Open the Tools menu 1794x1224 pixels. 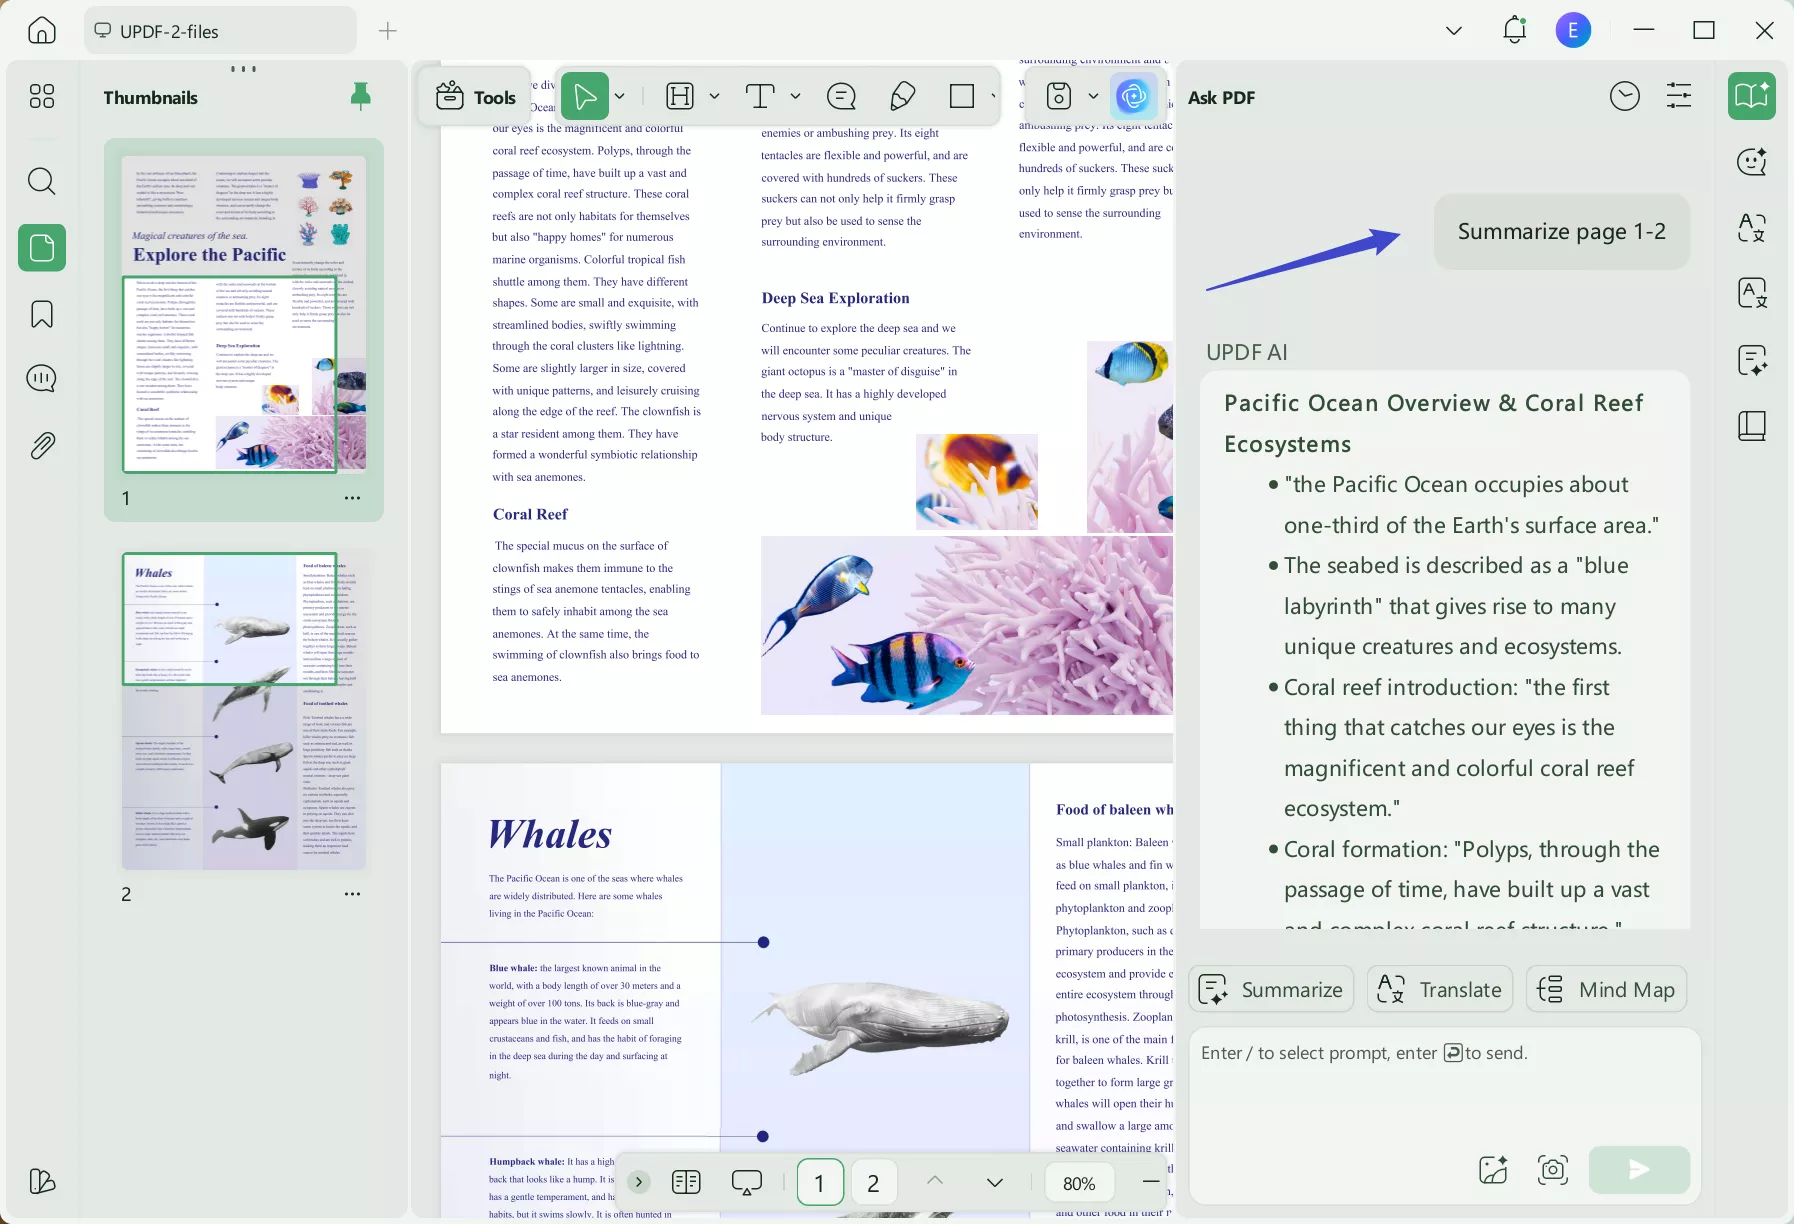[476, 96]
